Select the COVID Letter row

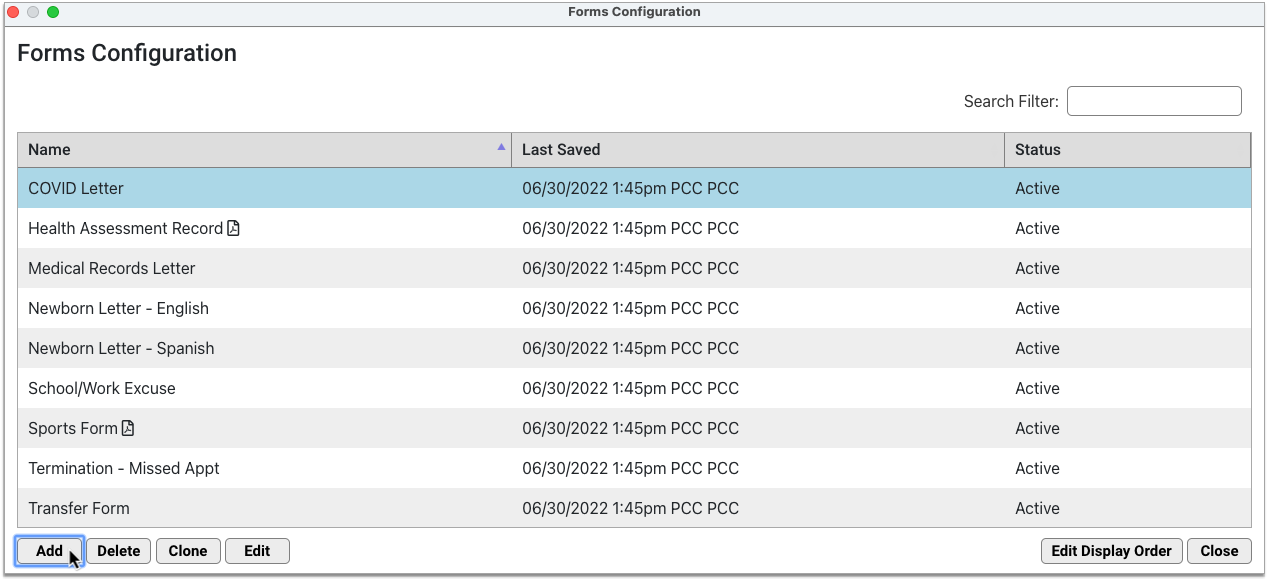634,188
